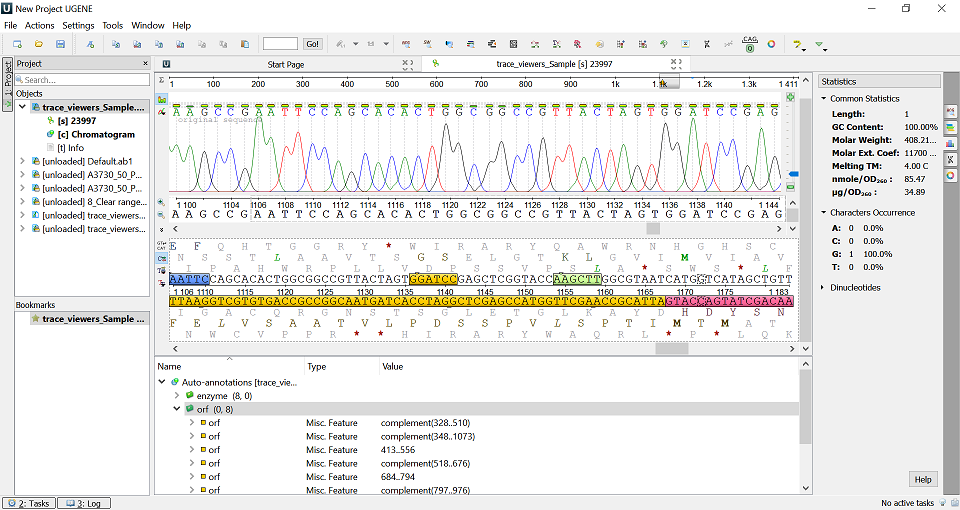This screenshot has height=510, width=960.
Task: Create a new document toolbar icon
Action: pyautogui.click(x=17, y=44)
